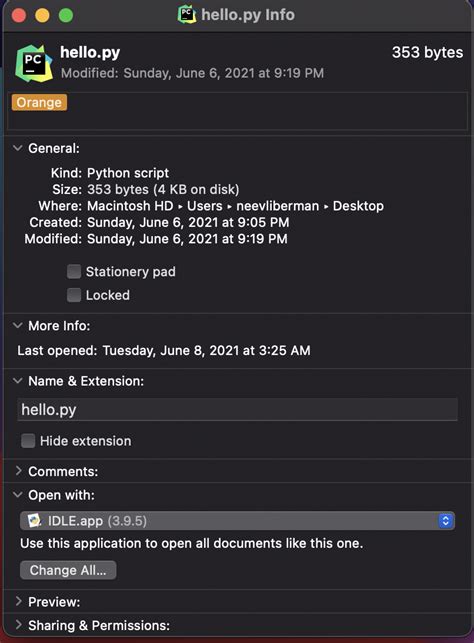The width and height of the screenshot is (474, 643).
Task: Click the yellow minimize window button
Action: [x=42, y=16]
